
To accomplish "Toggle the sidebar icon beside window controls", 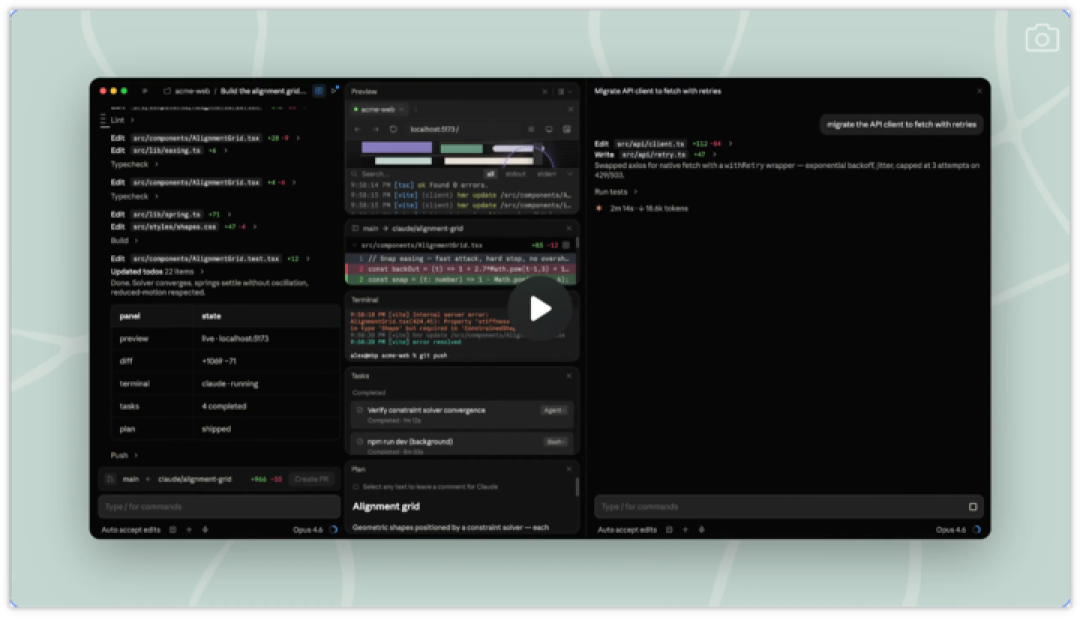I will (x=145, y=91).
